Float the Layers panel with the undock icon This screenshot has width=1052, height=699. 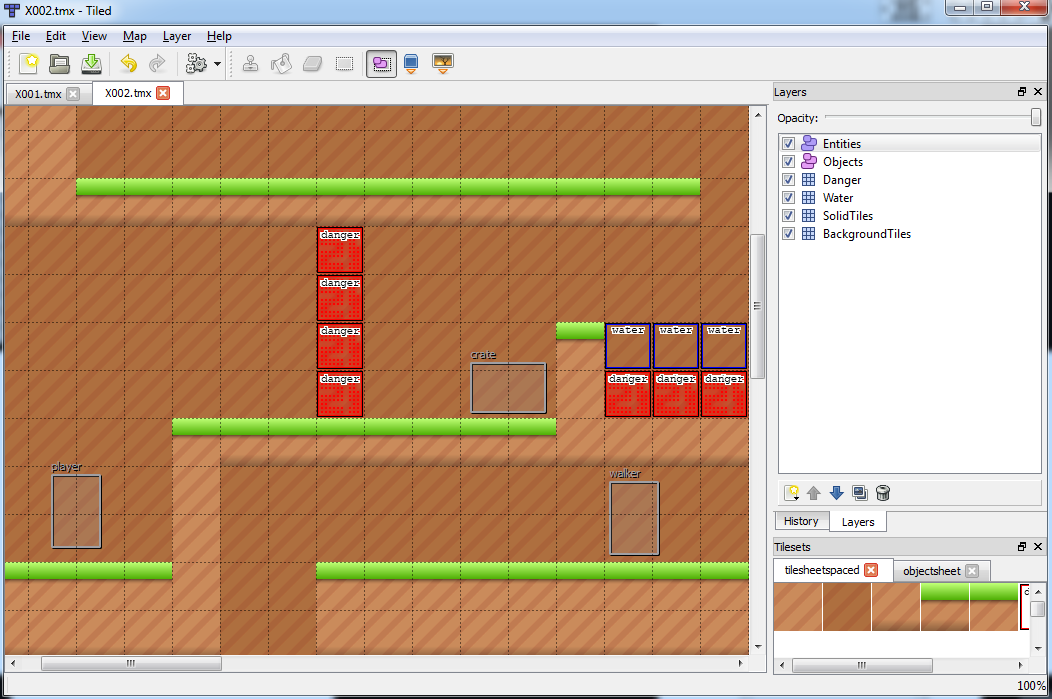(x=1022, y=92)
